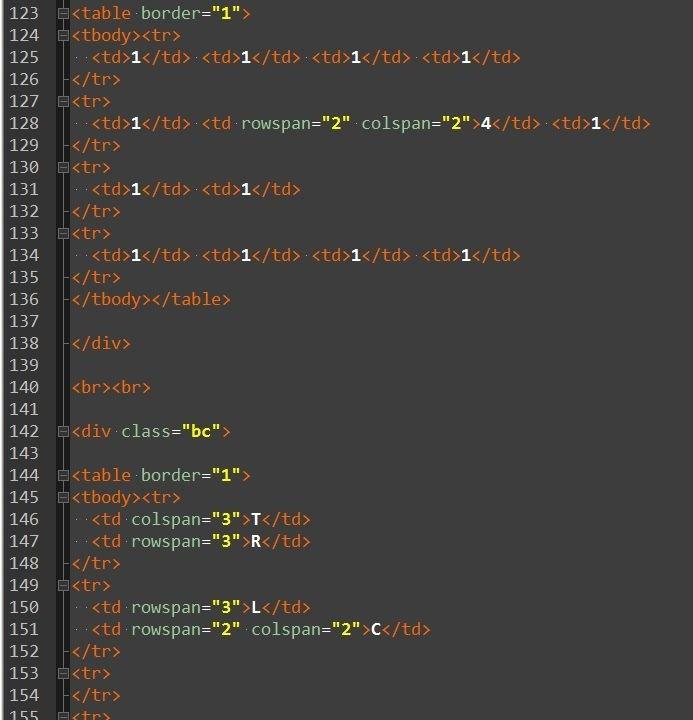693x720 pixels.
Task: Click the rowspan attribute on line 128
Action: click(x=295, y=124)
